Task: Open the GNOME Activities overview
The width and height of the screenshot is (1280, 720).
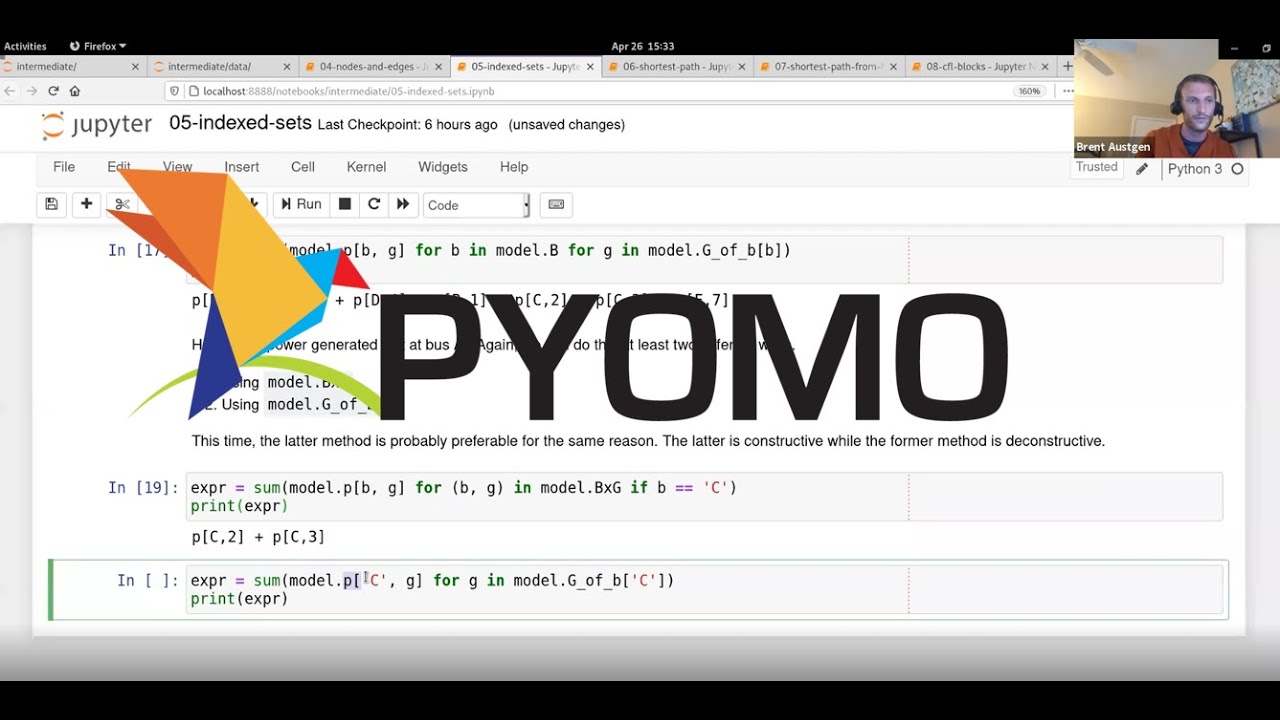Action: [x=25, y=46]
